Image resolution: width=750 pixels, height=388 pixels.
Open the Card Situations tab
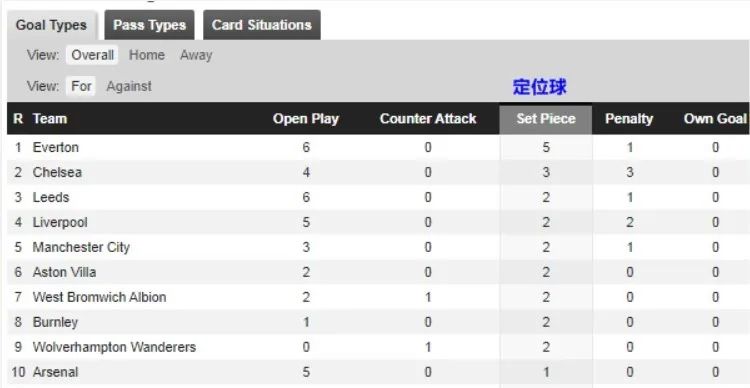pyautogui.click(x=262, y=25)
